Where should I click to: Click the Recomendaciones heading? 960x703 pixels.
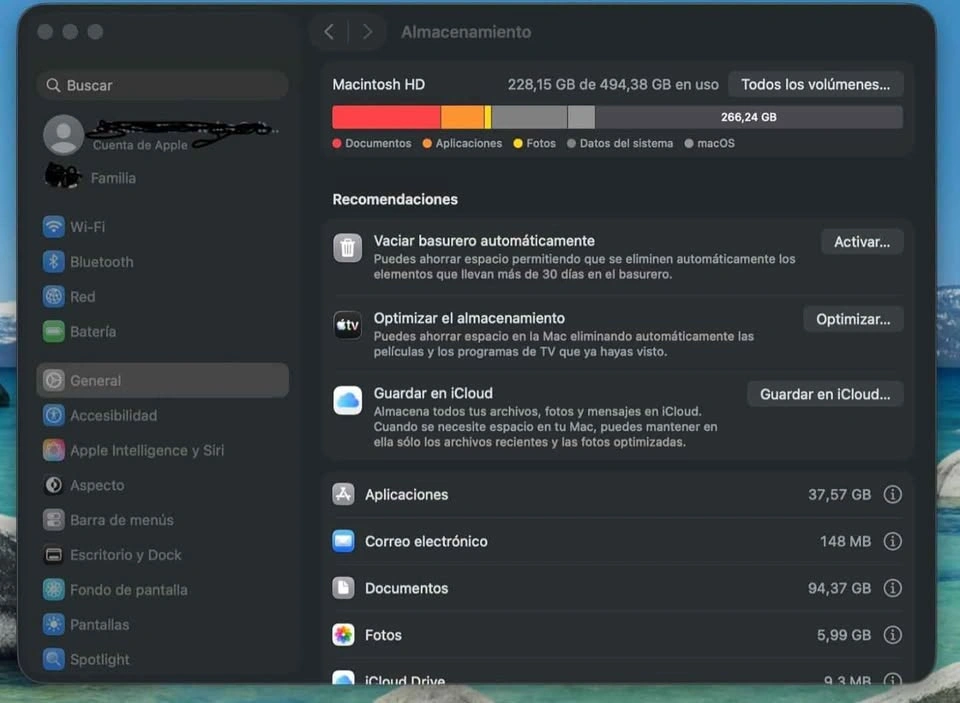[395, 199]
